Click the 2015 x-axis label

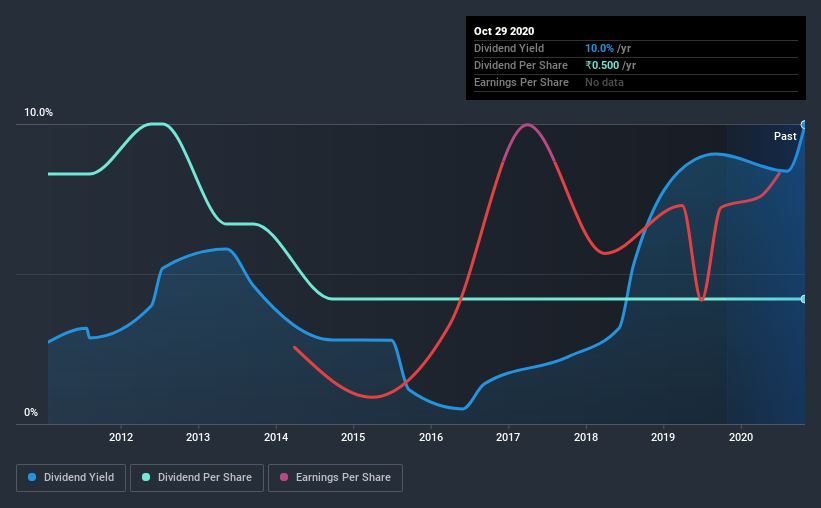353,437
